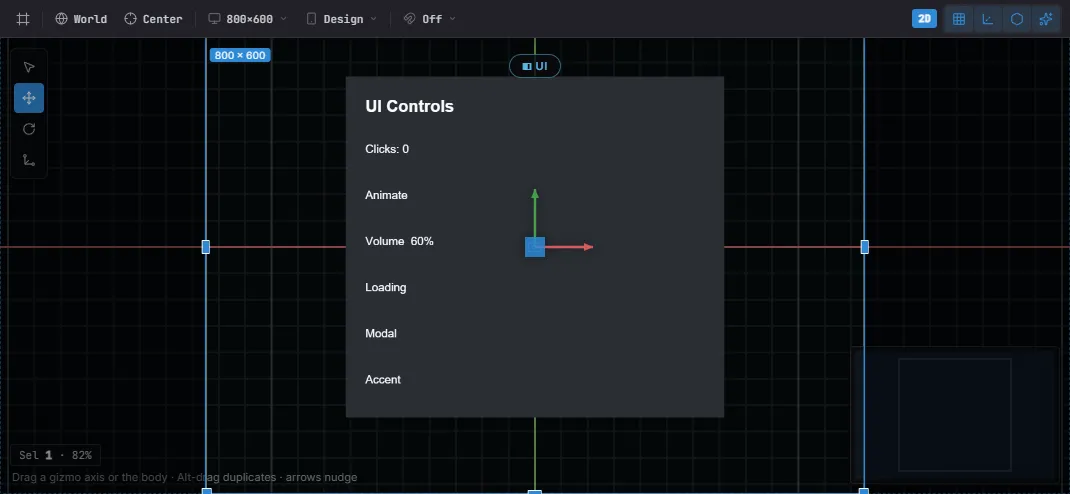Click the monitor resolution icon
The image size is (1070, 494).
(x=214, y=19)
